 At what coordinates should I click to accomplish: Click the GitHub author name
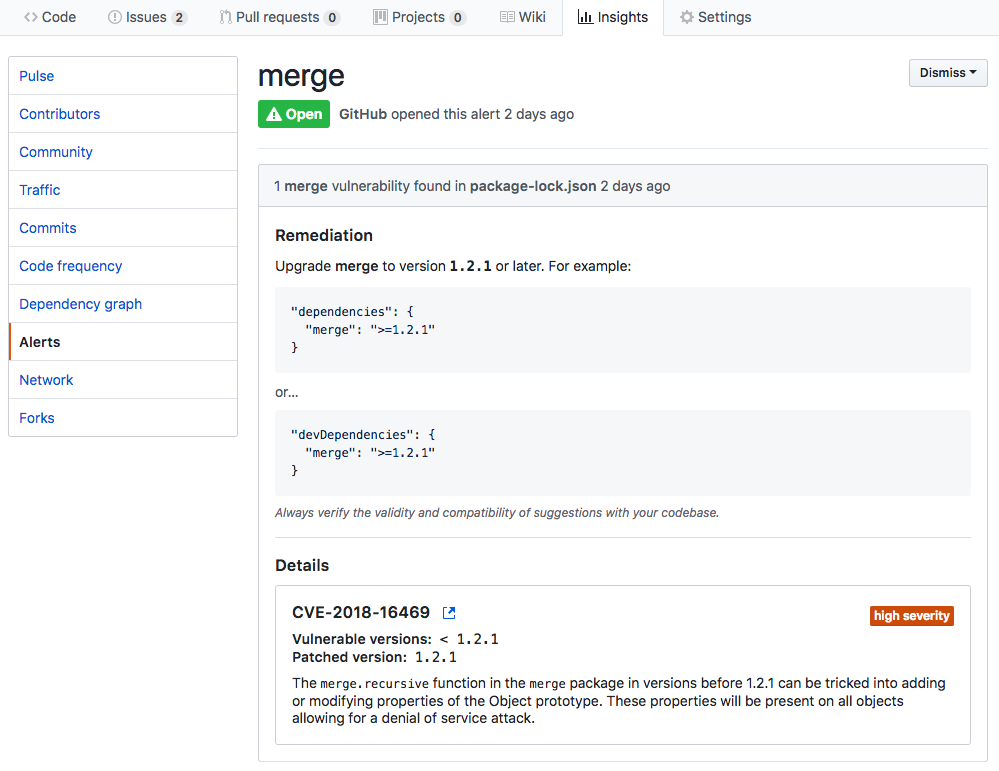point(363,114)
